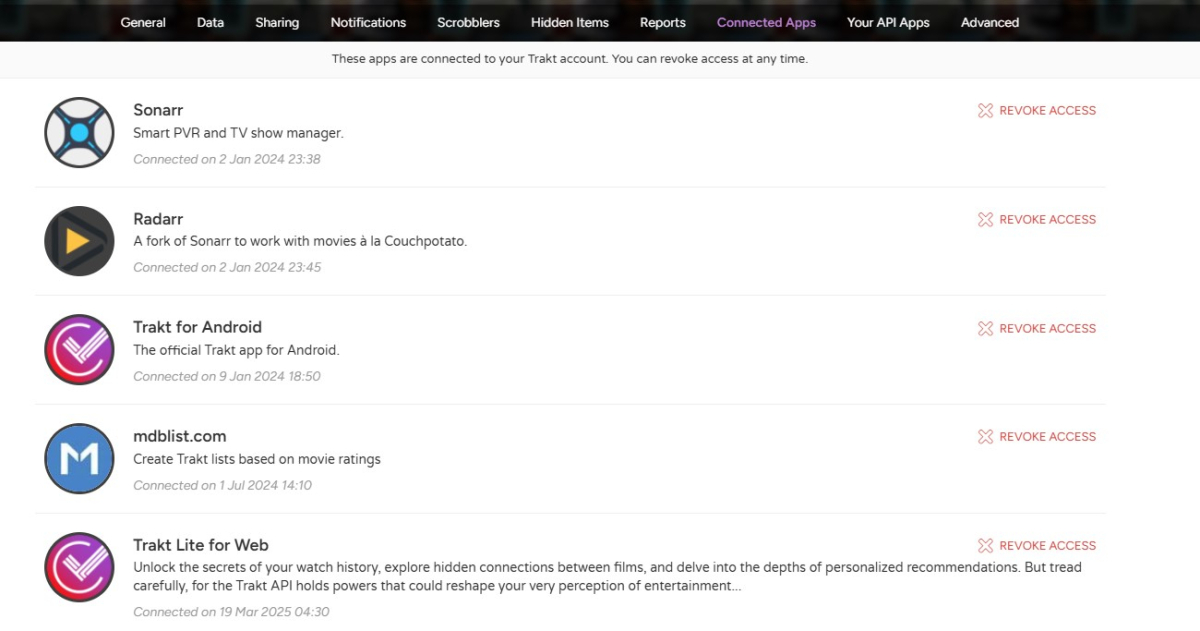1200x631 pixels.
Task: Select the Connected Apps tab
Action: pos(766,22)
